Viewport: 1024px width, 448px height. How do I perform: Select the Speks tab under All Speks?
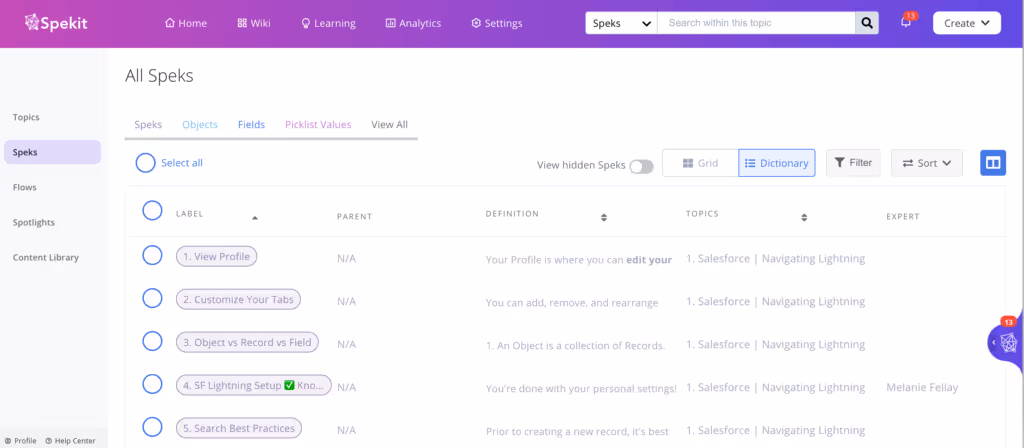[148, 124]
